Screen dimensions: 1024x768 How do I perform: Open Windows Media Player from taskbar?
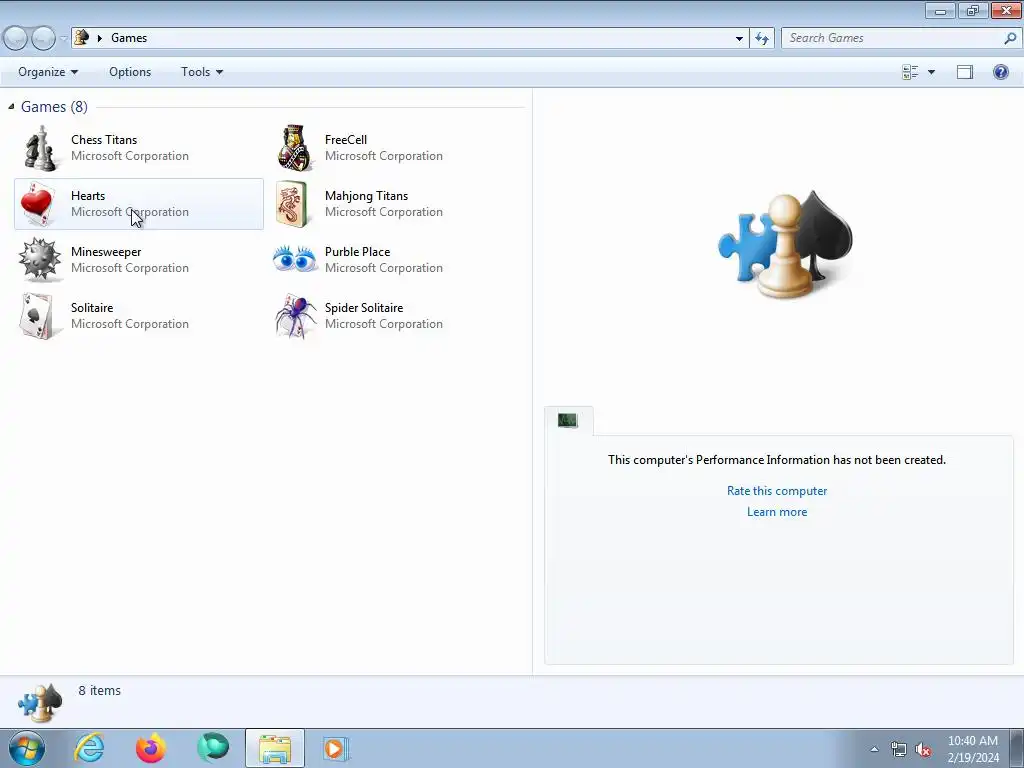pyautogui.click(x=336, y=748)
